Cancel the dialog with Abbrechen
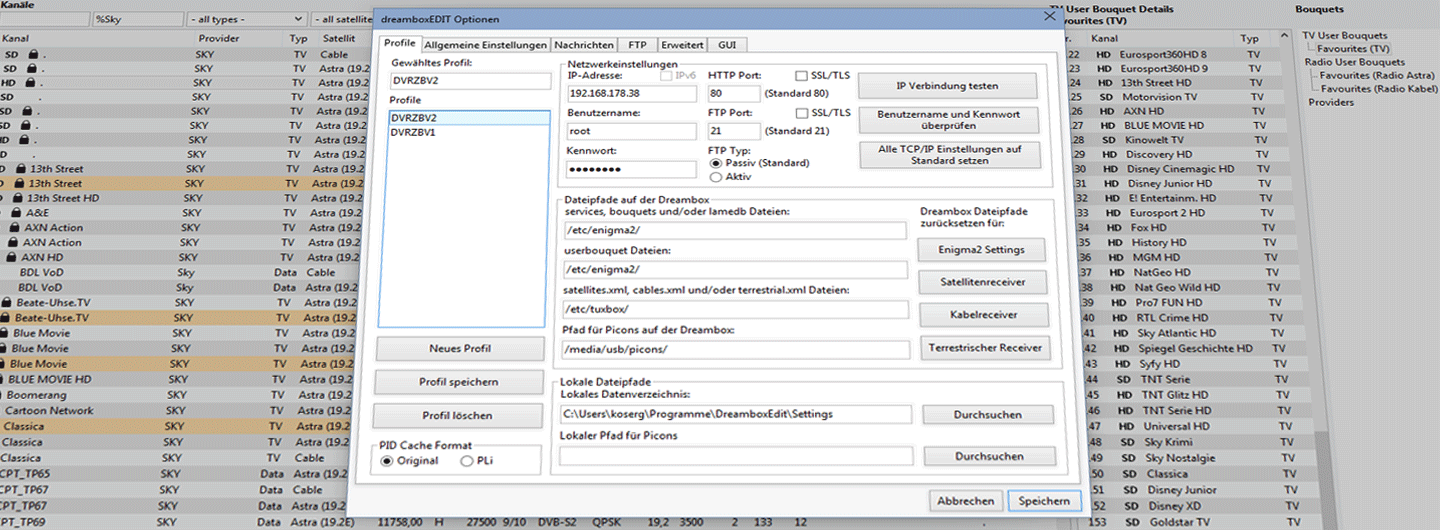The image size is (1440, 530). [966, 501]
